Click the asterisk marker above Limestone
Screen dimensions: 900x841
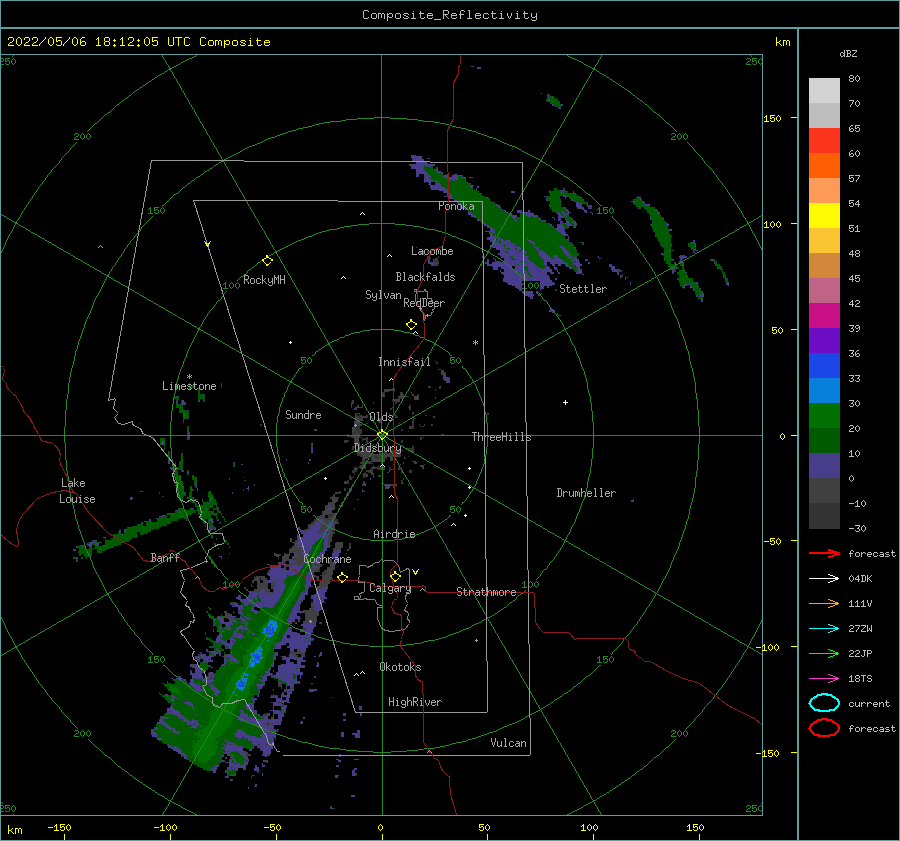point(189,377)
